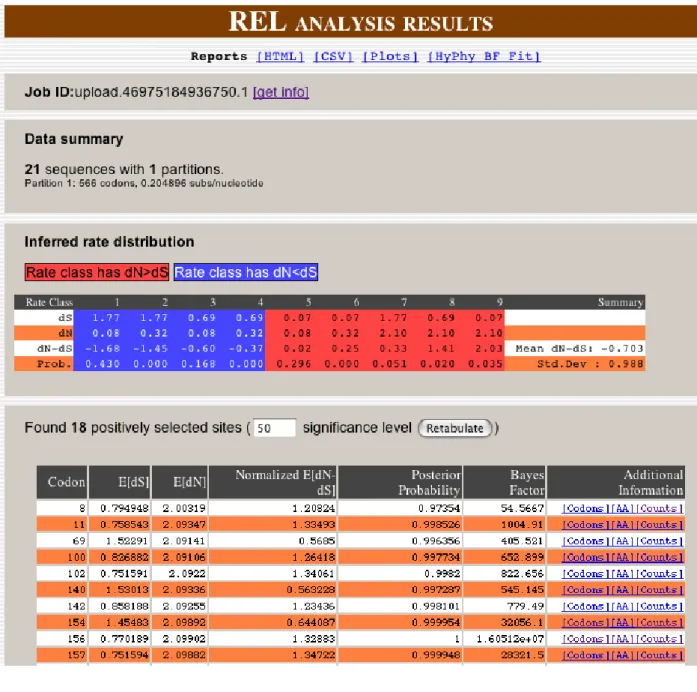This screenshot has height=692, width=697.
Task: Click the red dN>dS legend box
Action: pos(97,272)
